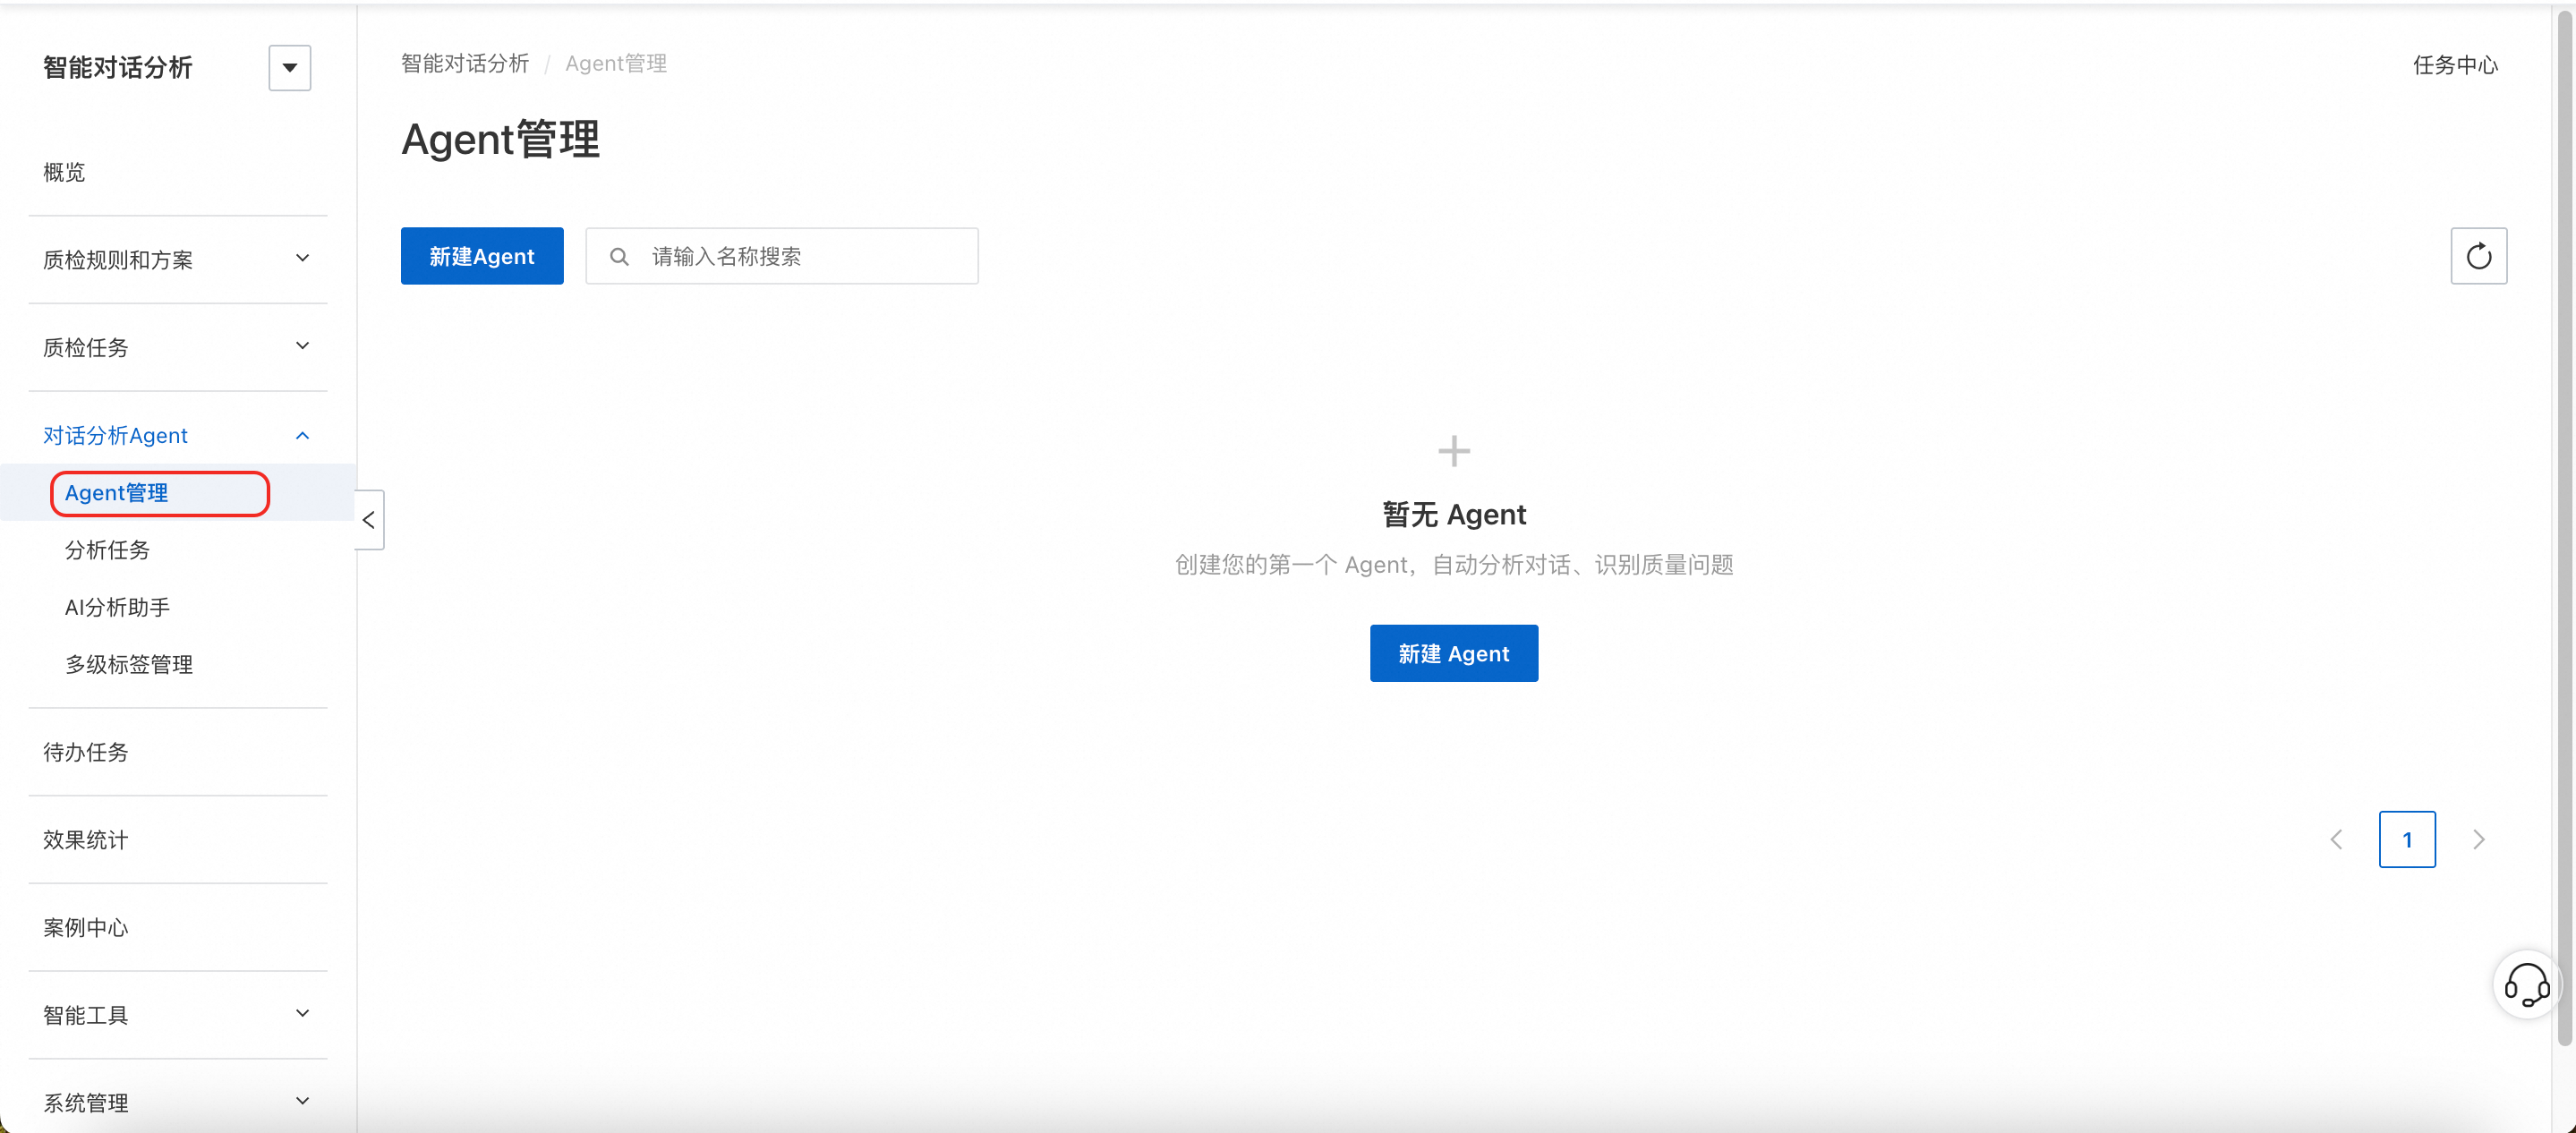Open the AI分析助手 menu item
This screenshot has height=1133, width=2576.
coord(117,607)
